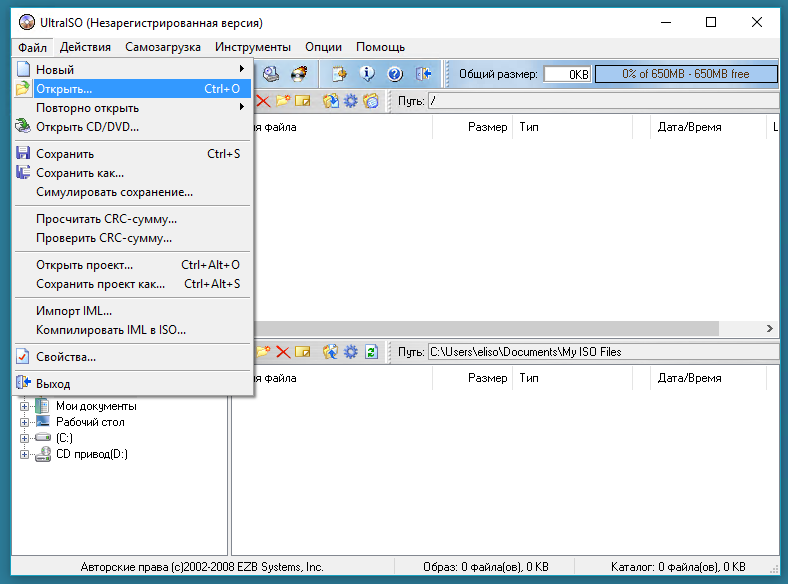Click red X delete icon in lower local toolbar

pyautogui.click(x=283, y=352)
